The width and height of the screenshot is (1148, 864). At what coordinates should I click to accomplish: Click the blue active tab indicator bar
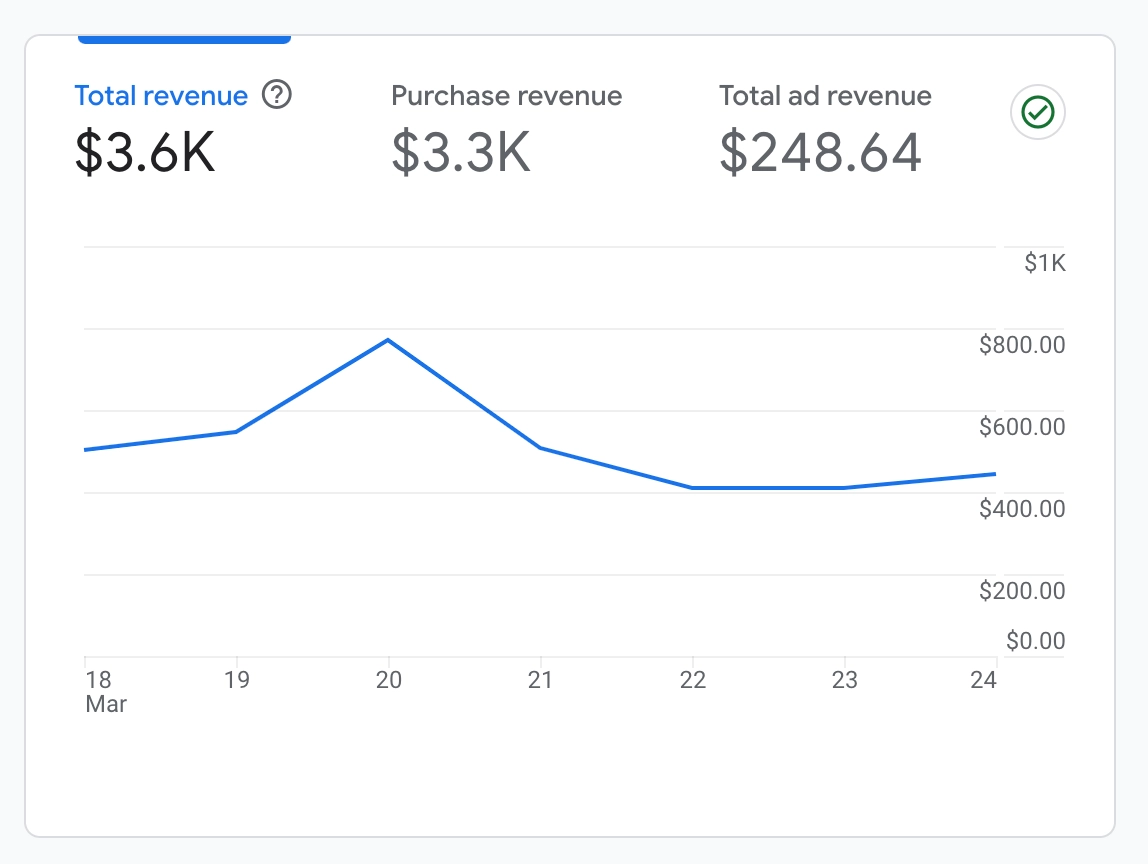[x=184, y=39]
